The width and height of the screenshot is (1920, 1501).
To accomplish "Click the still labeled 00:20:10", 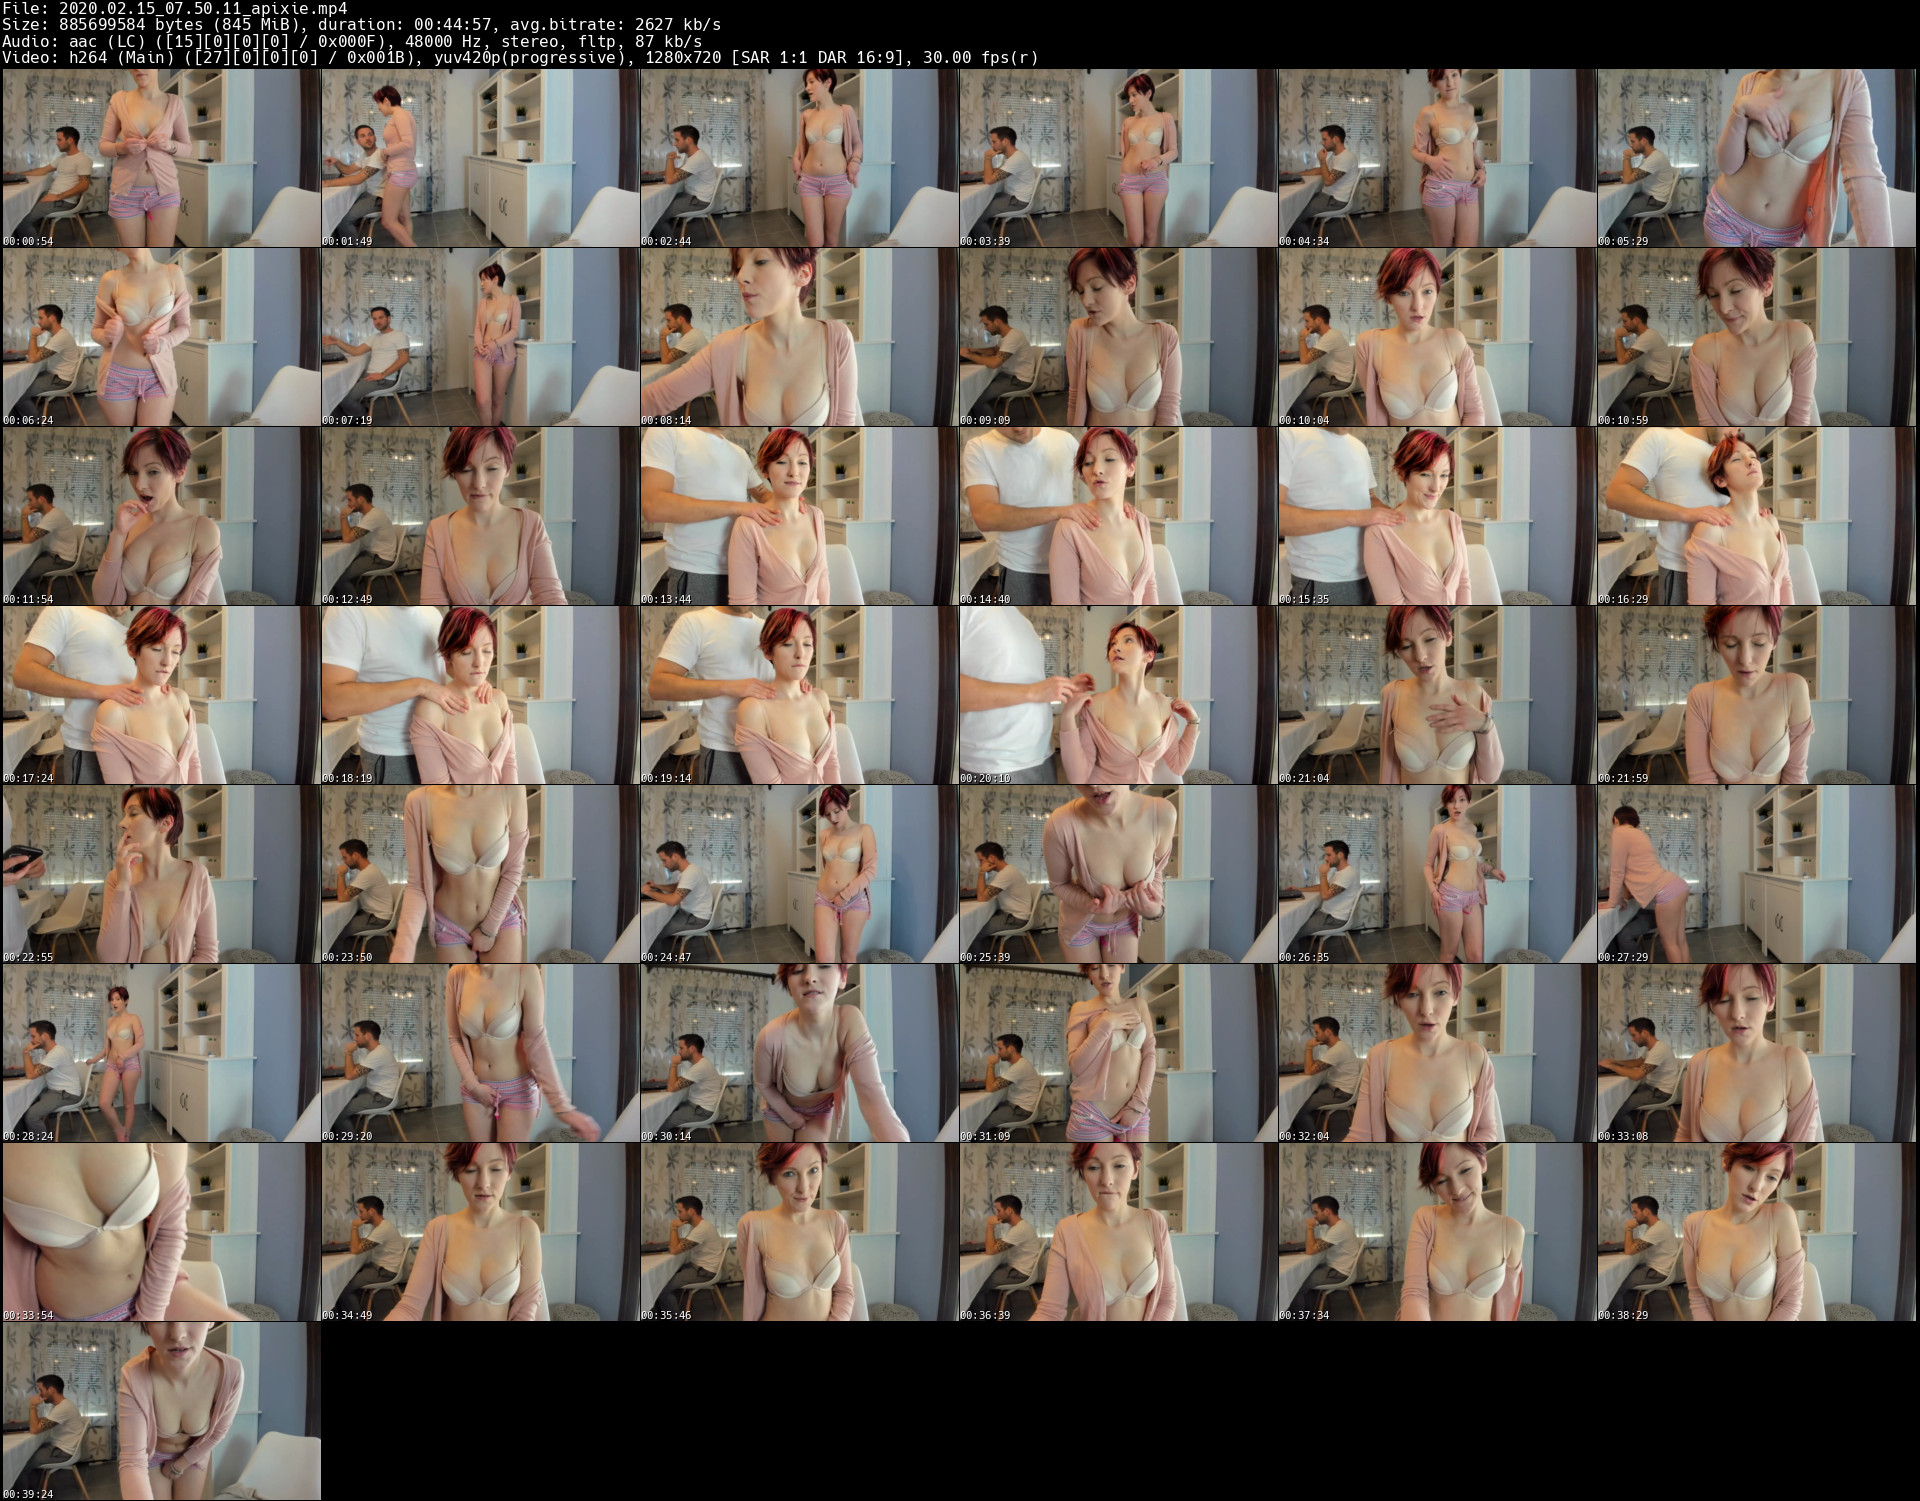I will coord(1118,695).
